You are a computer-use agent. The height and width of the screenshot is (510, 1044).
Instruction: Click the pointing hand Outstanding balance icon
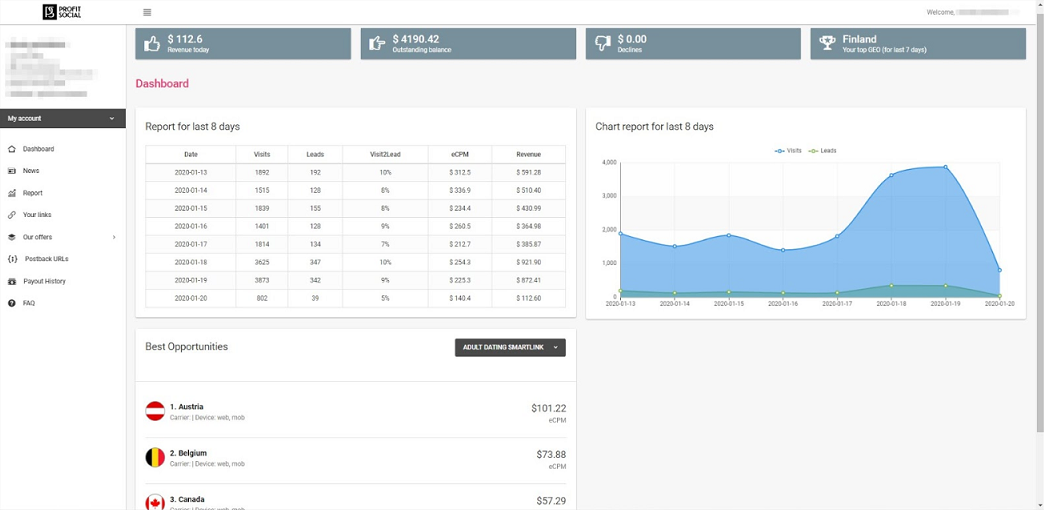coord(377,44)
